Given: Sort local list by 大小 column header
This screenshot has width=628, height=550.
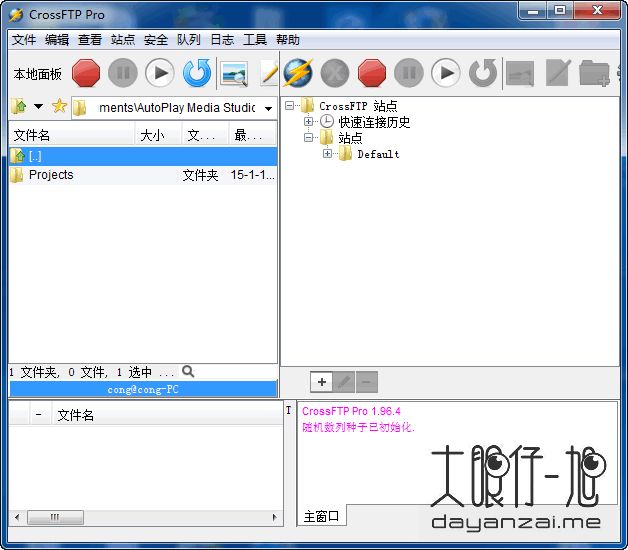Looking at the screenshot, I should 159,135.
